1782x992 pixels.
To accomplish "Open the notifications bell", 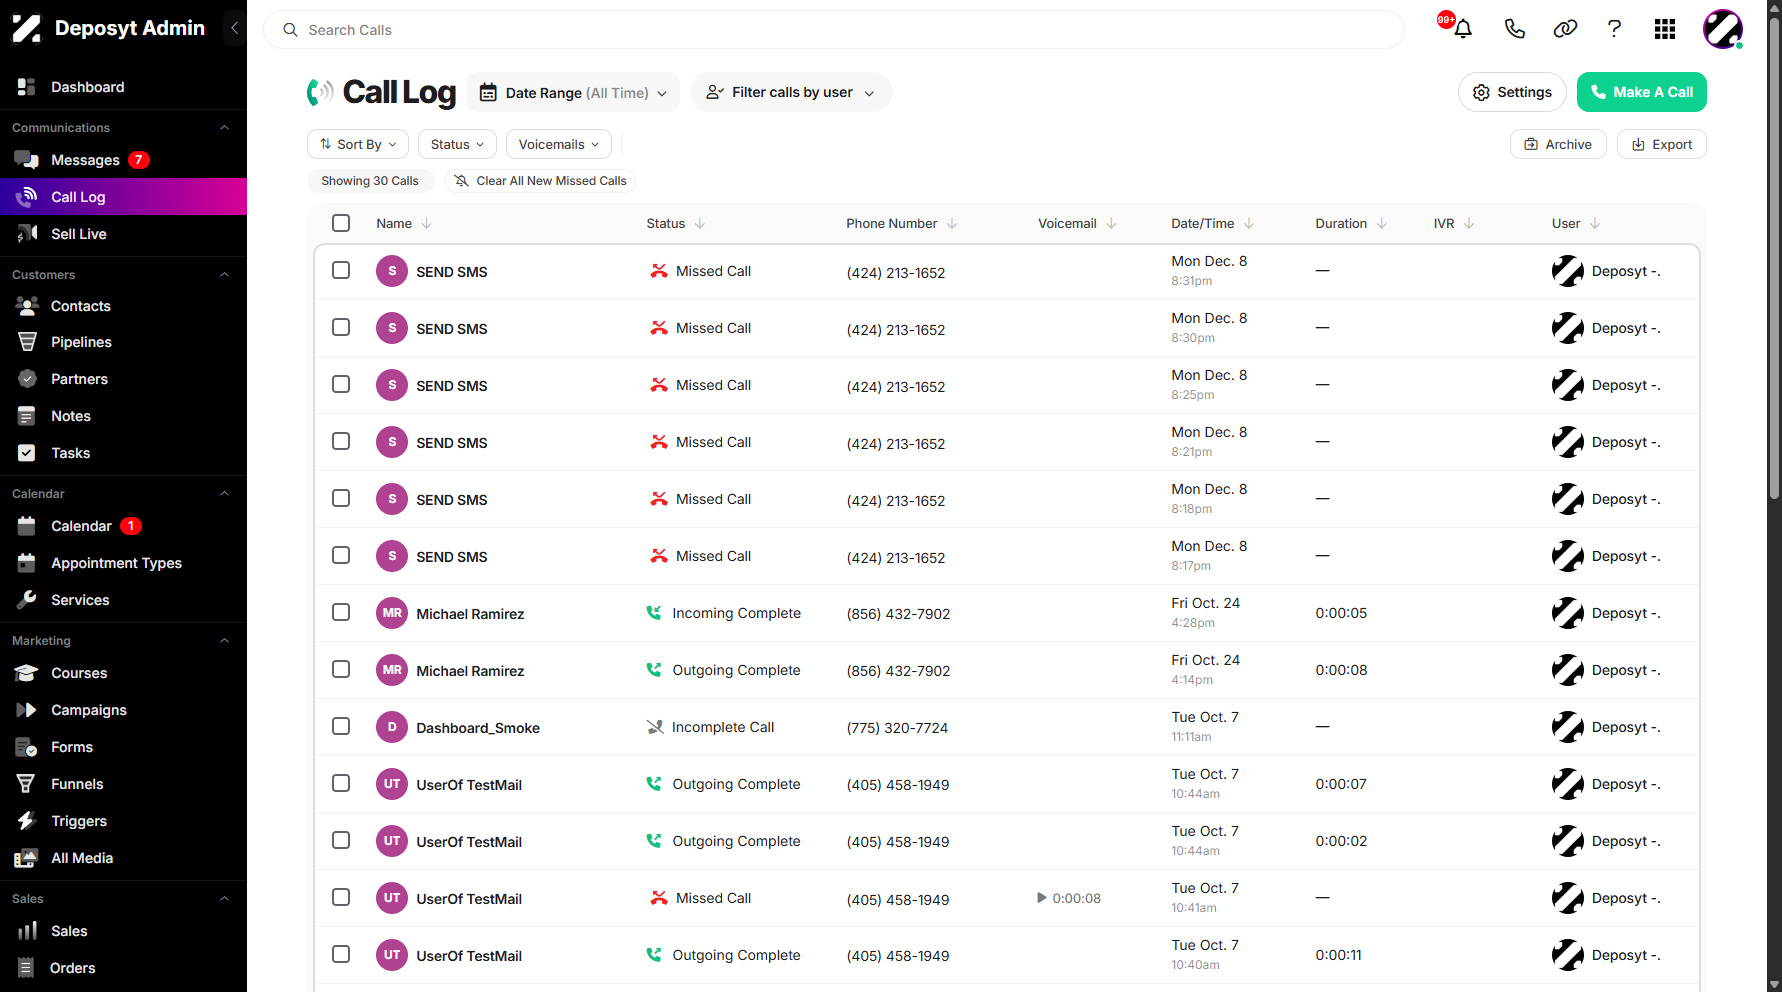I will click(1462, 29).
